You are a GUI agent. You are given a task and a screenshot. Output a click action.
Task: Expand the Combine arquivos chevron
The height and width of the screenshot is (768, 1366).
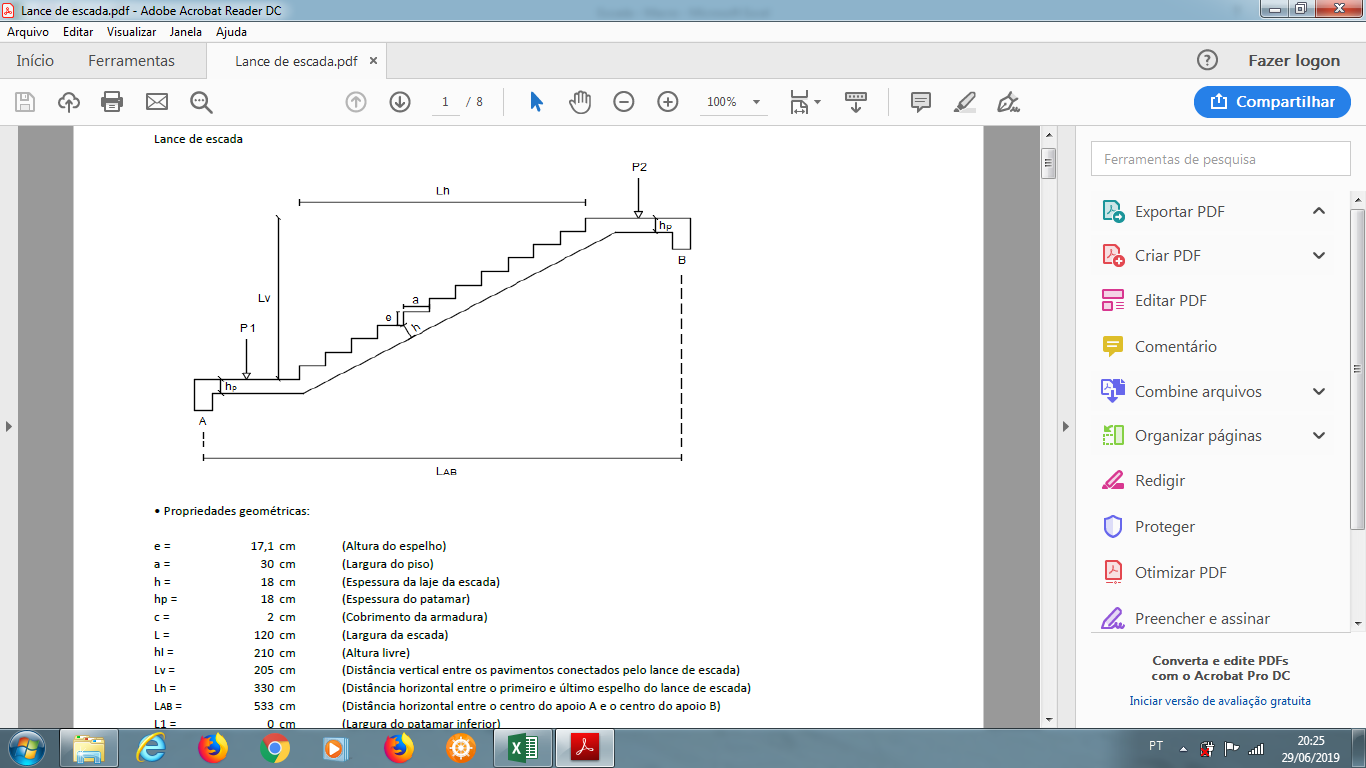(x=1319, y=392)
